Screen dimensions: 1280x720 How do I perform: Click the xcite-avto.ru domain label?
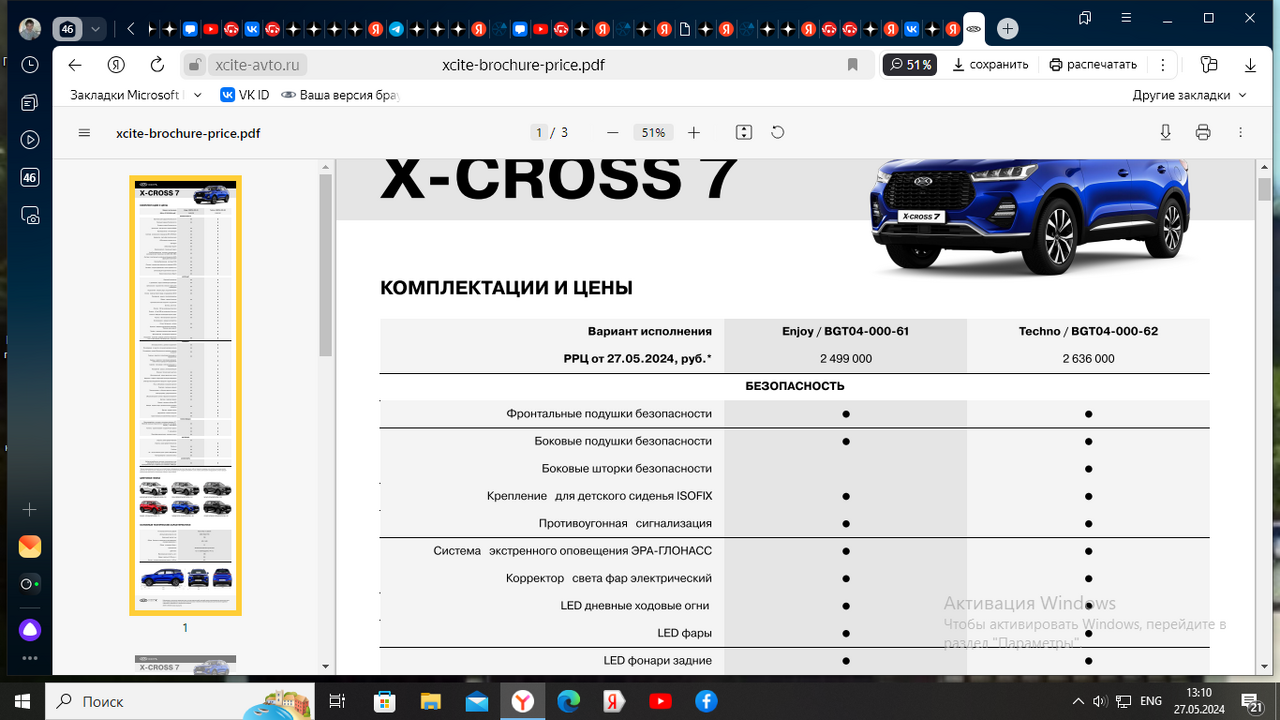pos(257,65)
